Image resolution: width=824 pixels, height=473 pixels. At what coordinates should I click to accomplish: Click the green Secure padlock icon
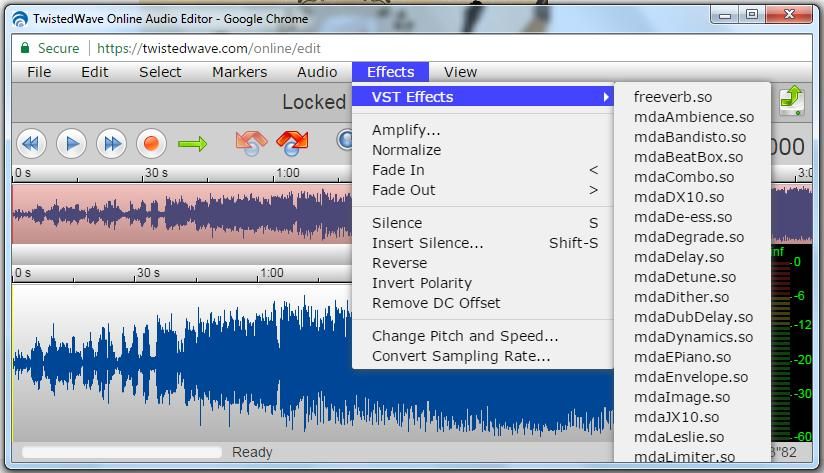pos(25,48)
